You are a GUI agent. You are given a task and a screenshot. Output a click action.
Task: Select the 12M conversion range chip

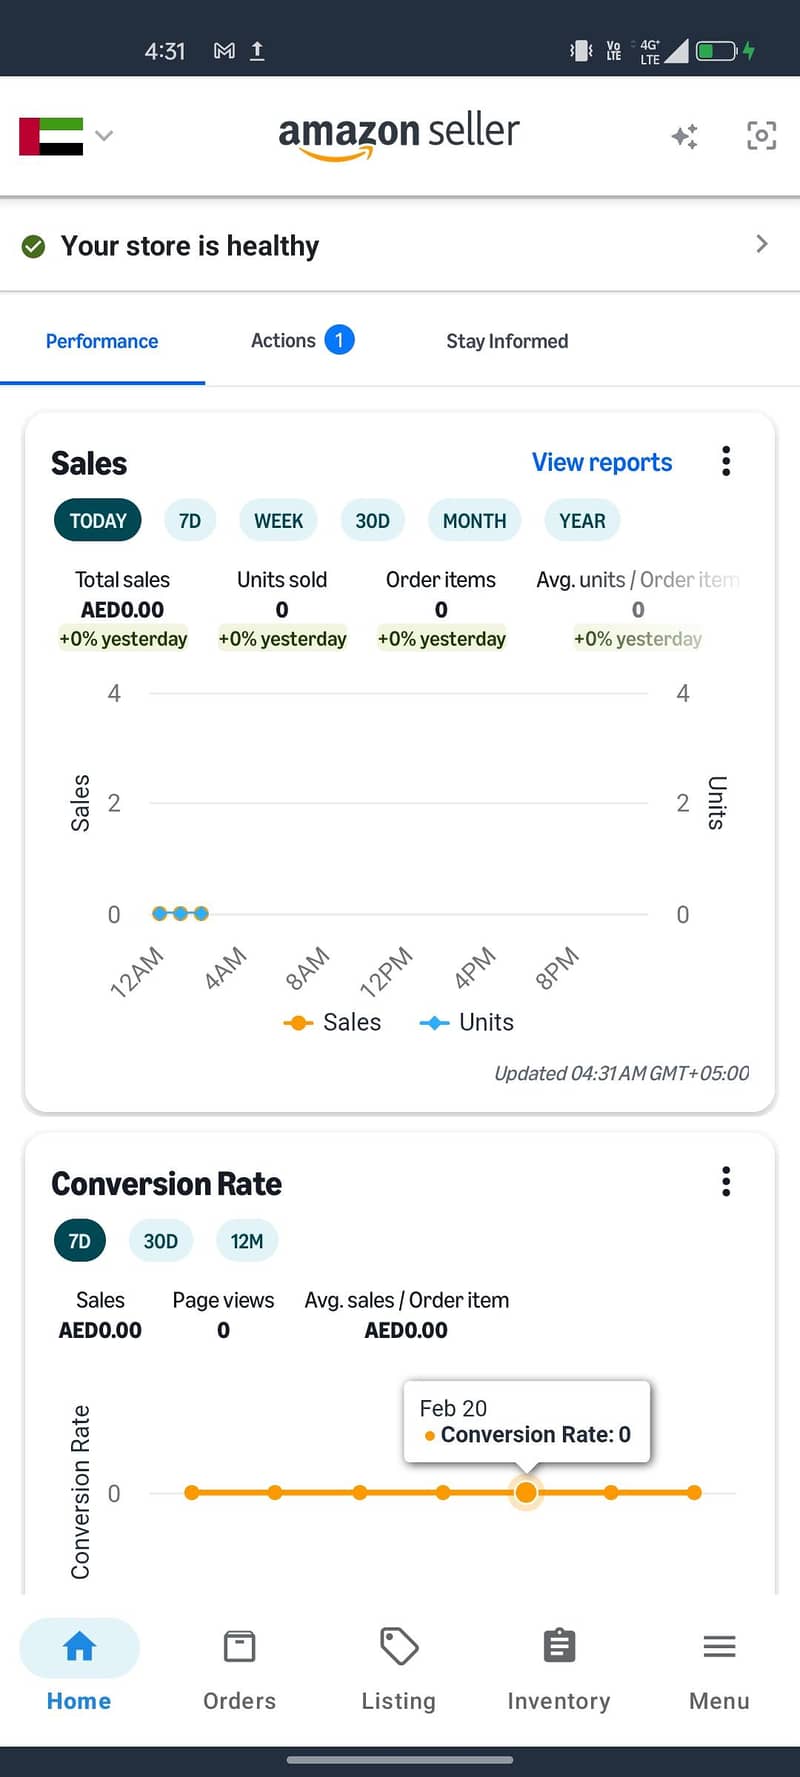coord(247,1241)
